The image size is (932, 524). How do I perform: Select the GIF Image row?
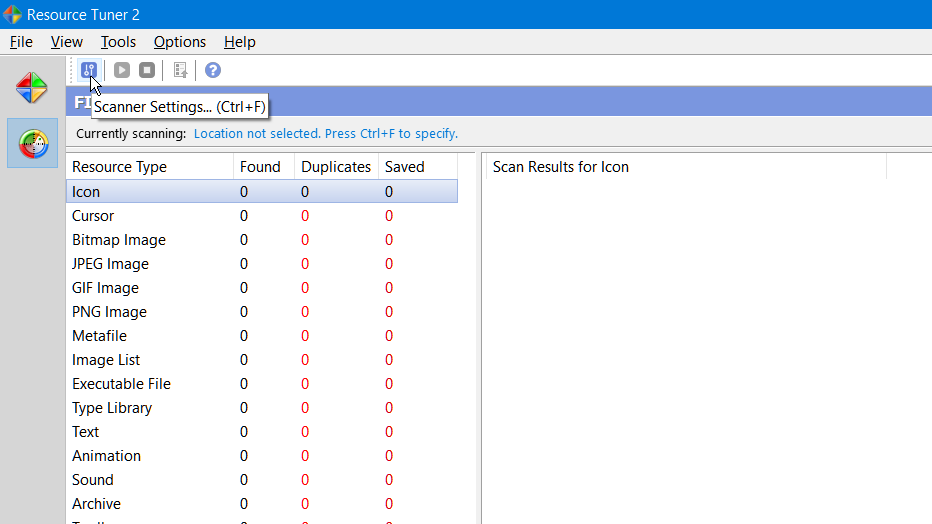[262, 288]
